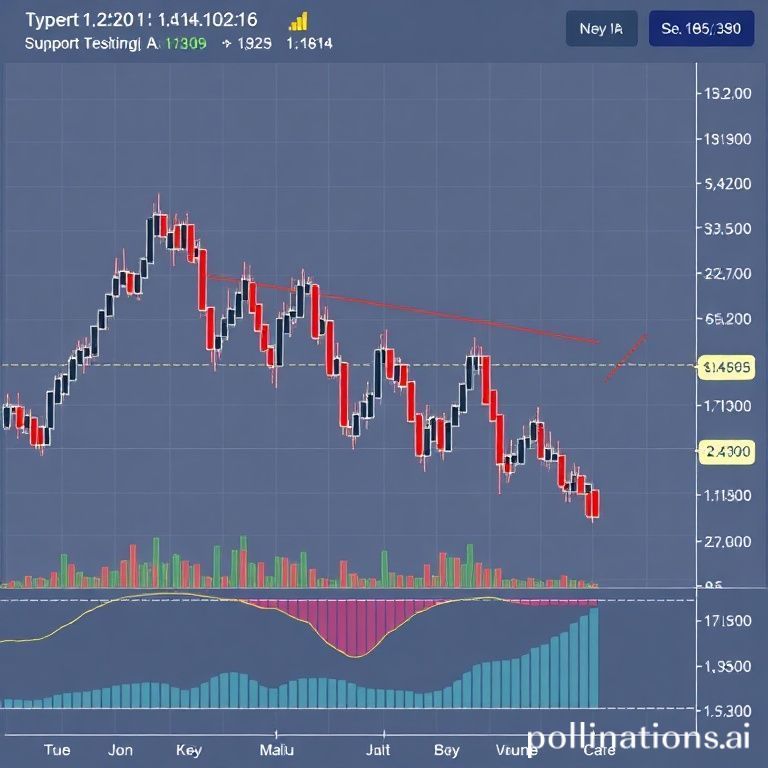Click the yellow signal bars icon
Viewport: 768px width, 768px height.
[298, 21]
